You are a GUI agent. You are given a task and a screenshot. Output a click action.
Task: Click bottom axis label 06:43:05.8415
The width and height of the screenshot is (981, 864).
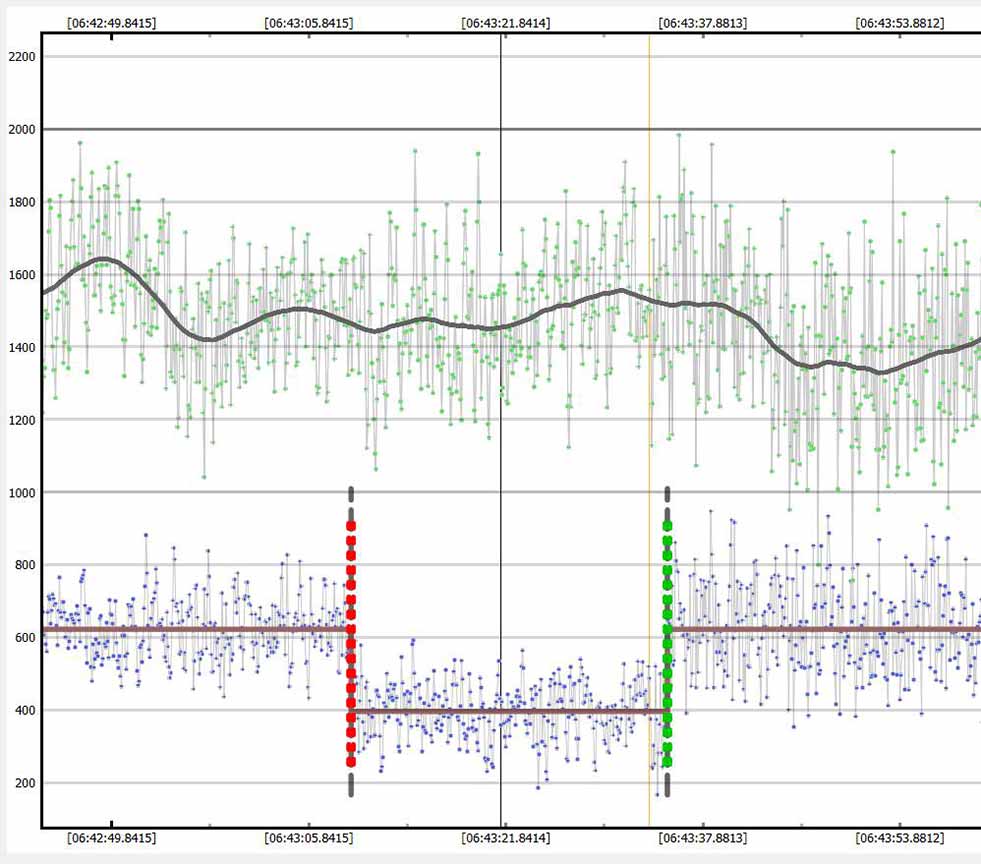[x=308, y=838]
